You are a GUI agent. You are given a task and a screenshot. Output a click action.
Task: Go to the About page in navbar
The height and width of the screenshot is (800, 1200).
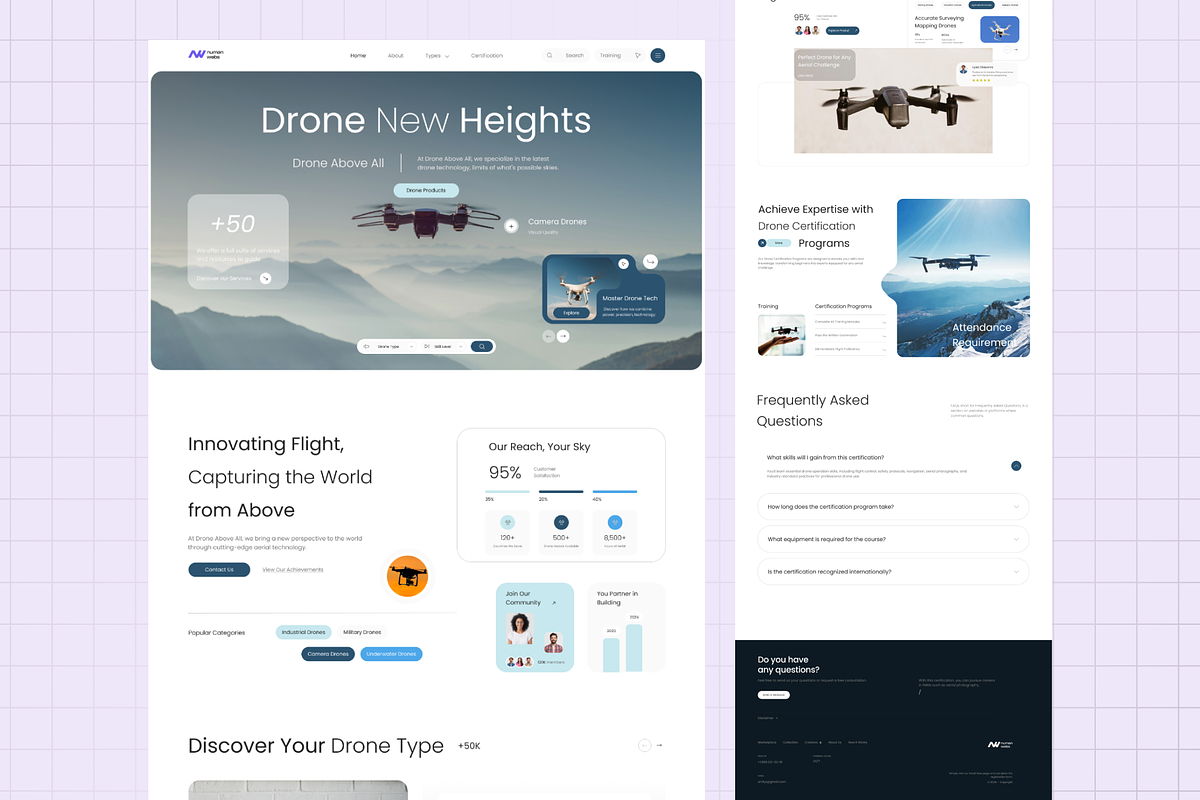pos(396,56)
